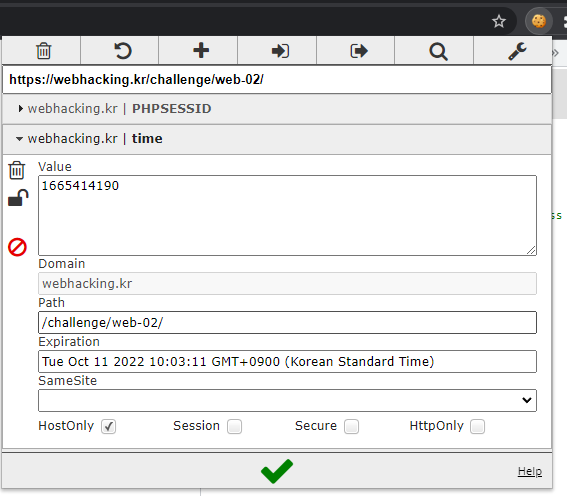The image size is (567, 496).
Task: Toggle the HostOnly checkbox
Action: [x=108, y=426]
